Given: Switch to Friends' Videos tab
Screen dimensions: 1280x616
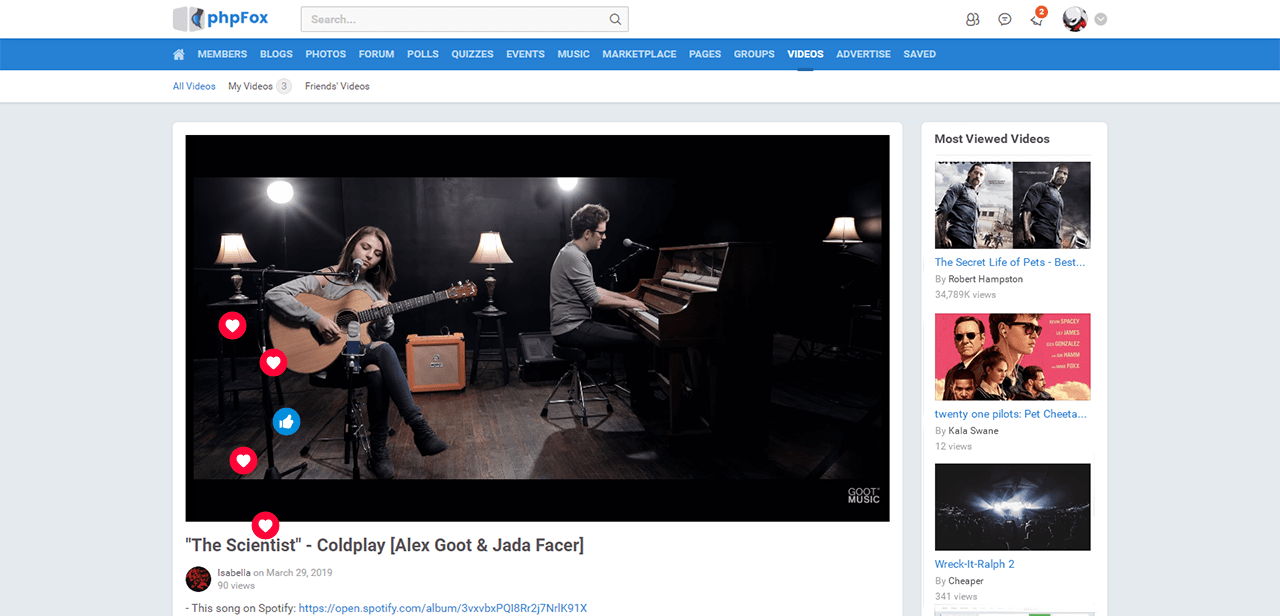Looking at the screenshot, I should point(337,86).
